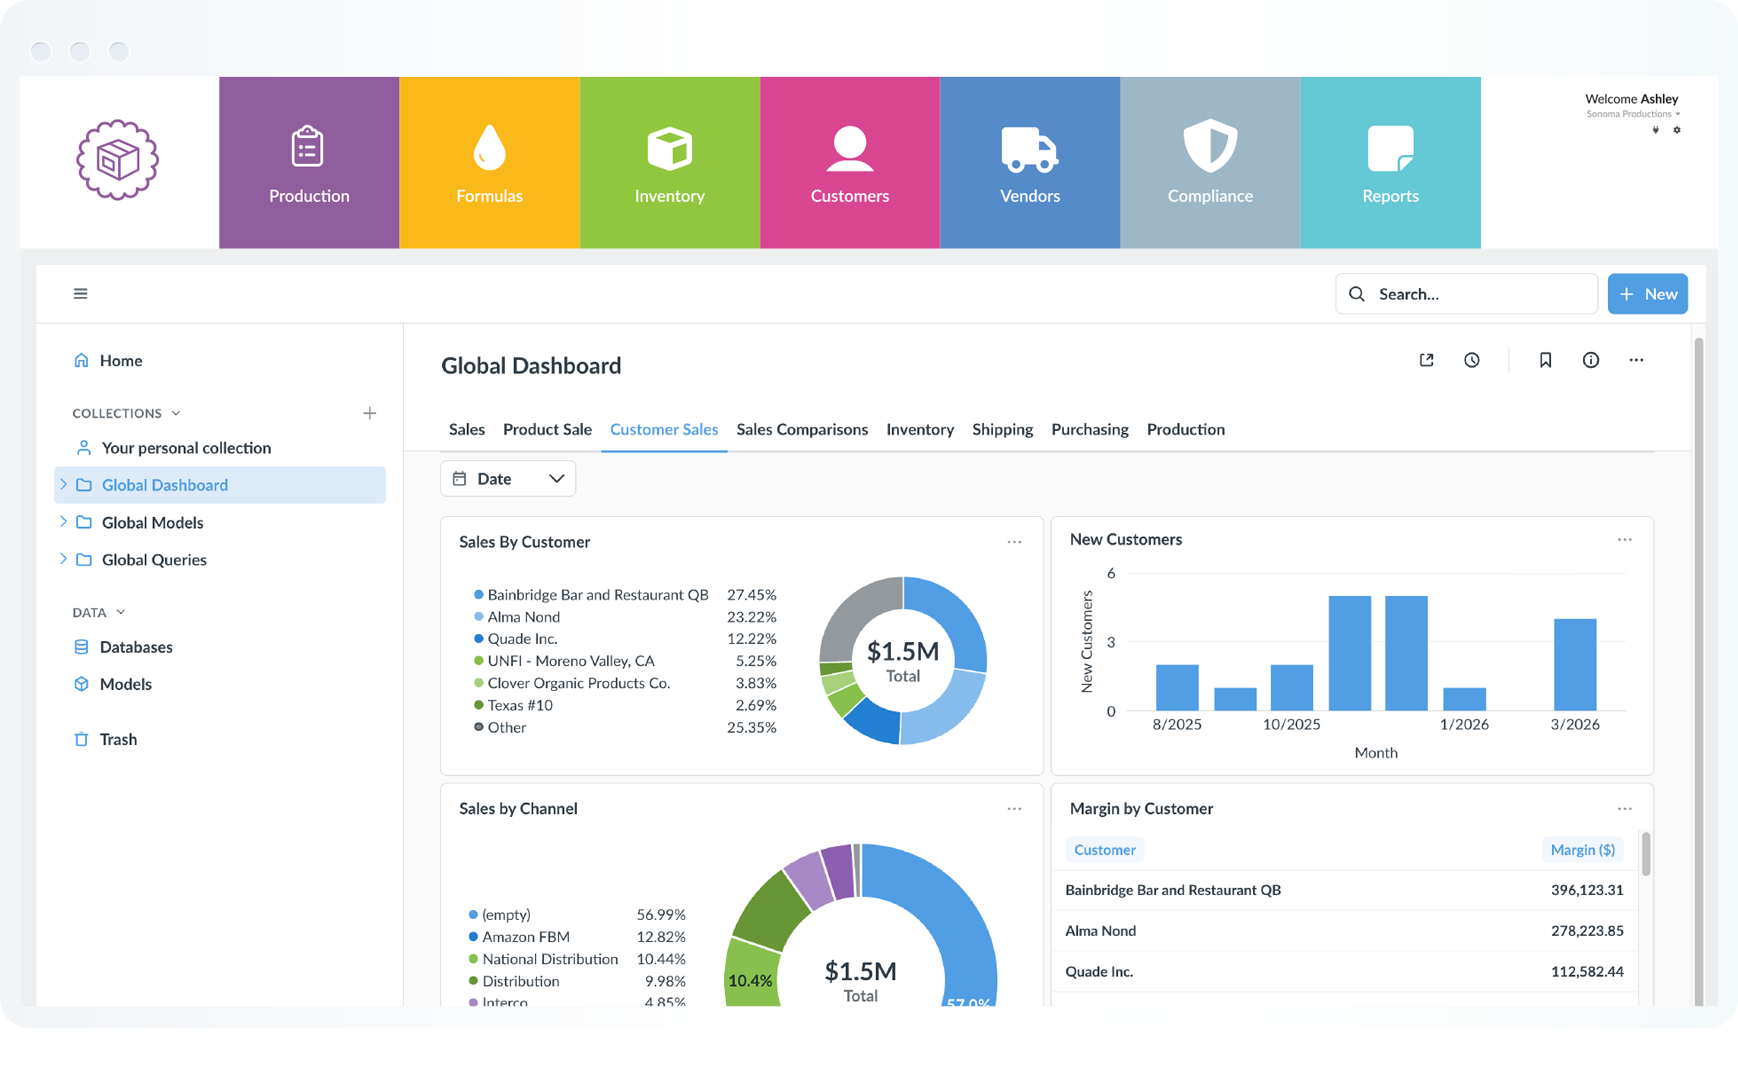Expand the Global Models folder
Screen dimensions: 1738x1069
point(64,522)
